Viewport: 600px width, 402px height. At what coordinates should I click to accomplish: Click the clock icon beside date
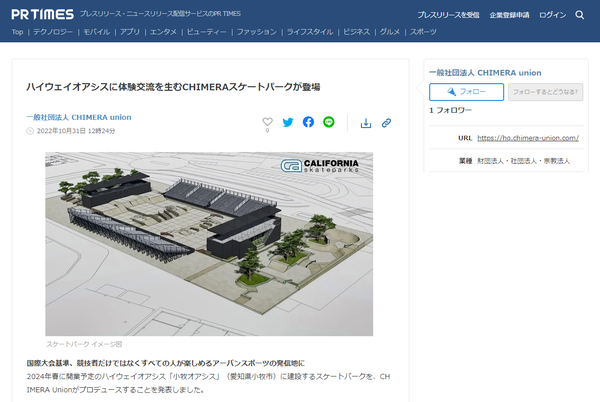tap(30, 131)
